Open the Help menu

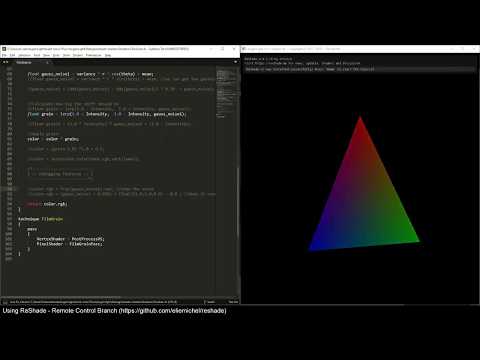pyautogui.click(x=108, y=55)
